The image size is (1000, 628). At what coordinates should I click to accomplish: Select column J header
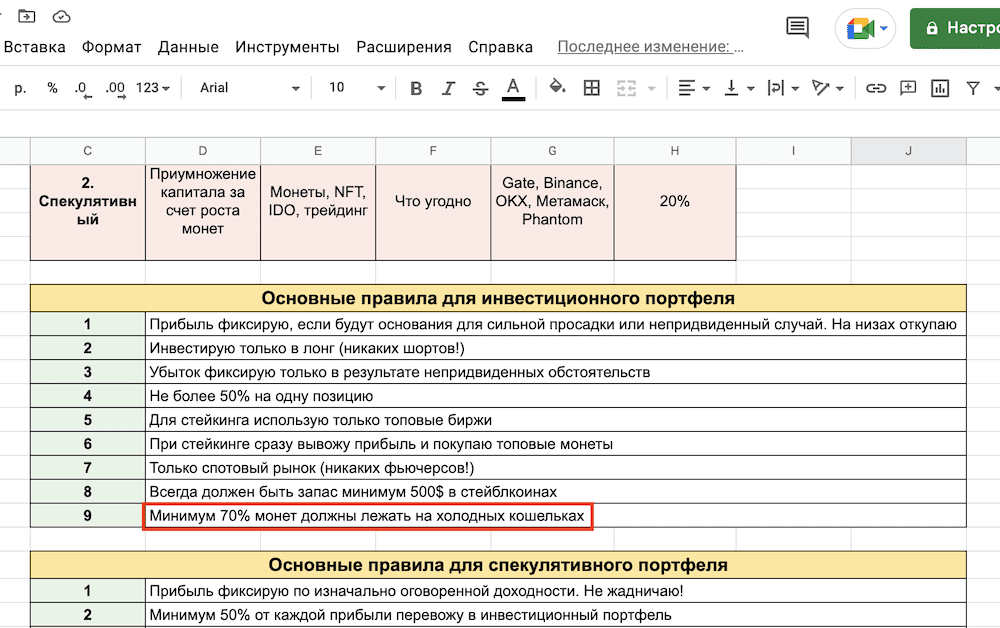(x=908, y=151)
